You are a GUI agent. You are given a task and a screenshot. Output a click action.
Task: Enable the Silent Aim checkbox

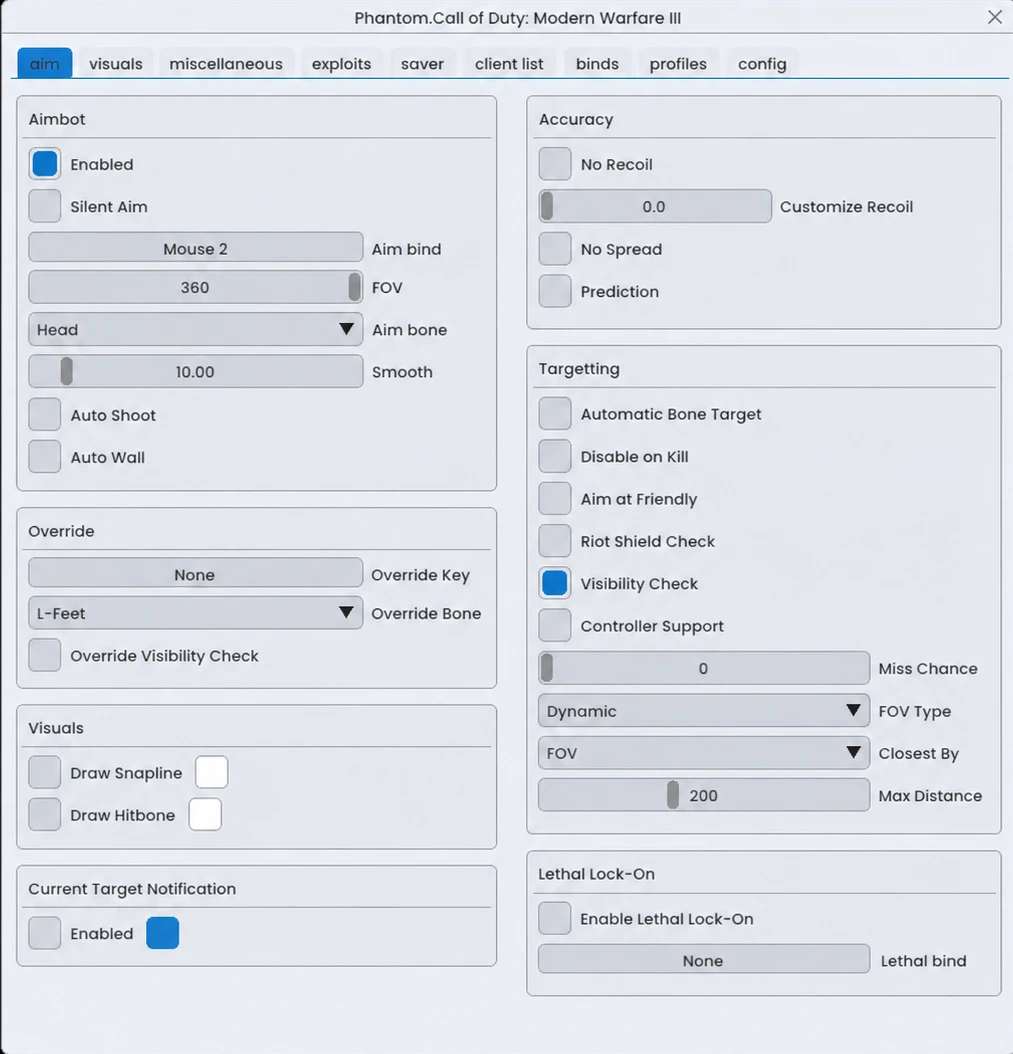tap(45, 206)
